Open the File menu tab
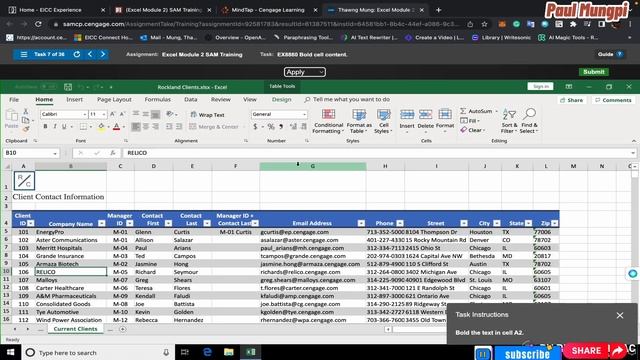The width and height of the screenshot is (640, 360). (x=14, y=100)
